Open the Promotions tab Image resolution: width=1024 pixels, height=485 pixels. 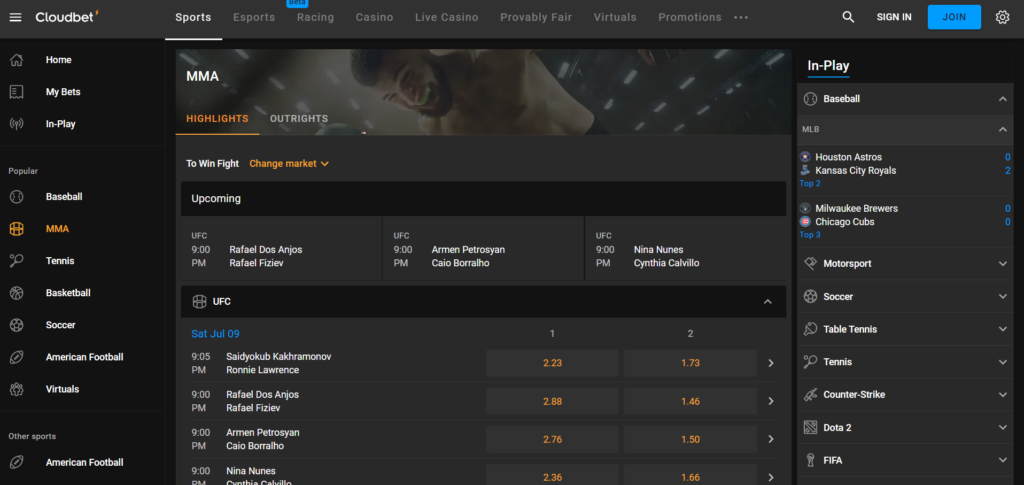690,18
